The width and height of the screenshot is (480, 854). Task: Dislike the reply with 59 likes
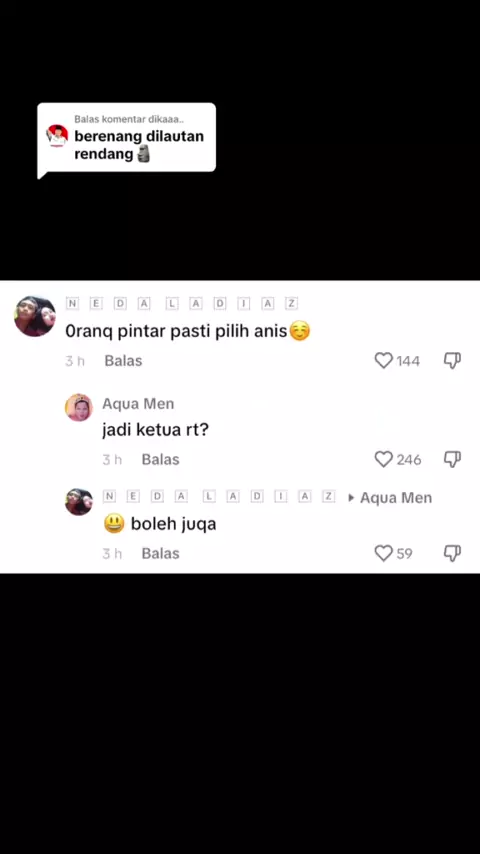[452, 553]
